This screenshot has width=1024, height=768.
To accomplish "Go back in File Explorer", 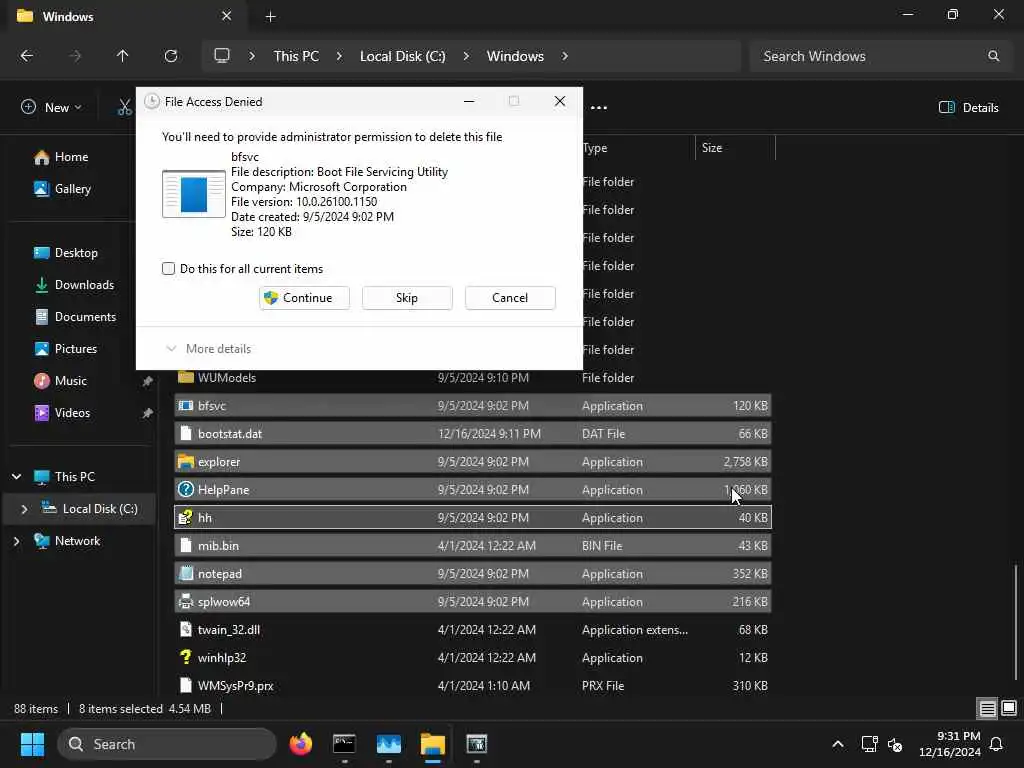I will pyautogui.click(x=27, y=56).
